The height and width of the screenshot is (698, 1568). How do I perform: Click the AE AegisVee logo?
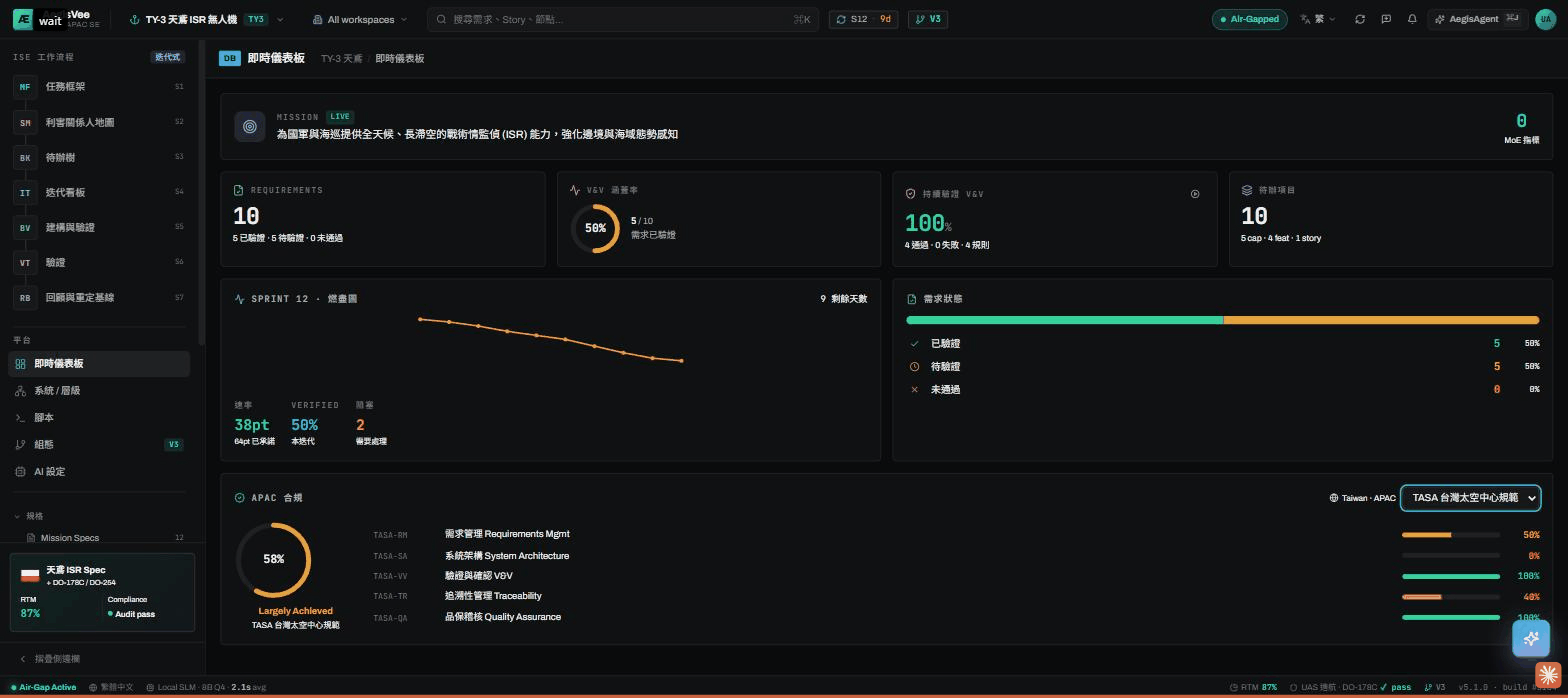(23, 19)
